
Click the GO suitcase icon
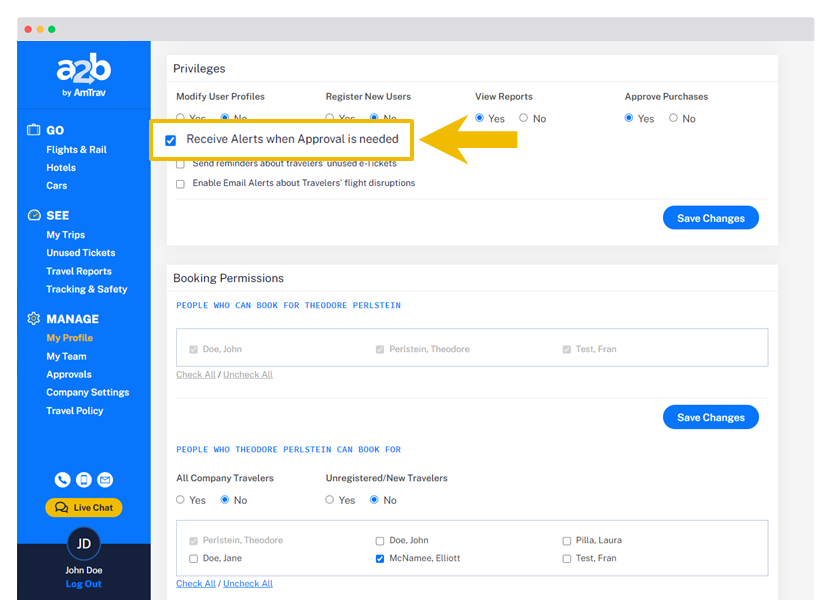click(x=34, y=130)
